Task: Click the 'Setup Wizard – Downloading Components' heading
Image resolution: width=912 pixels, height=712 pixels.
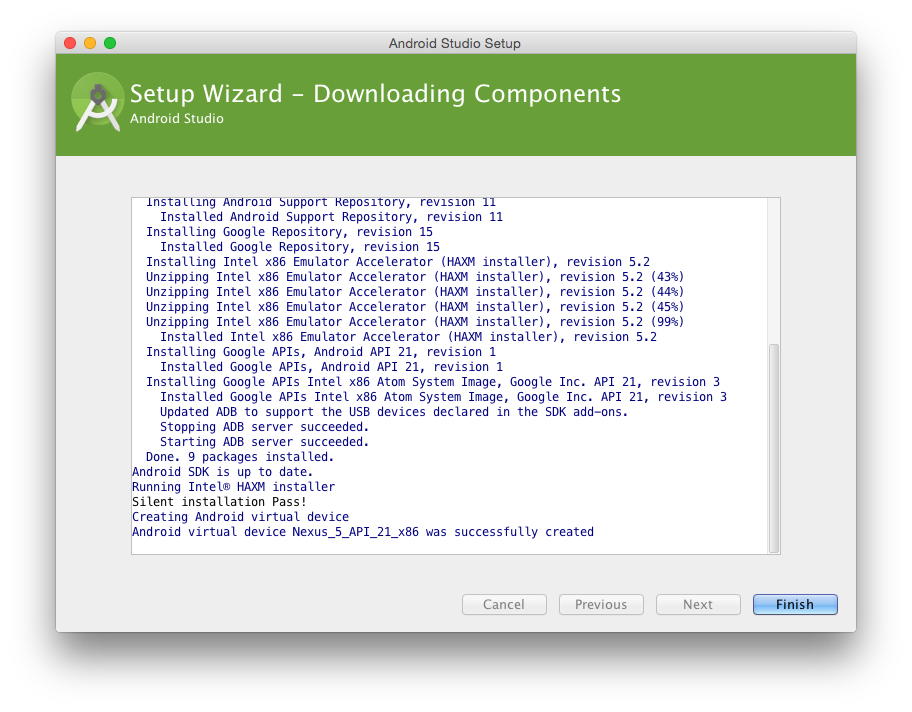Action: click(x=375, y=94)
